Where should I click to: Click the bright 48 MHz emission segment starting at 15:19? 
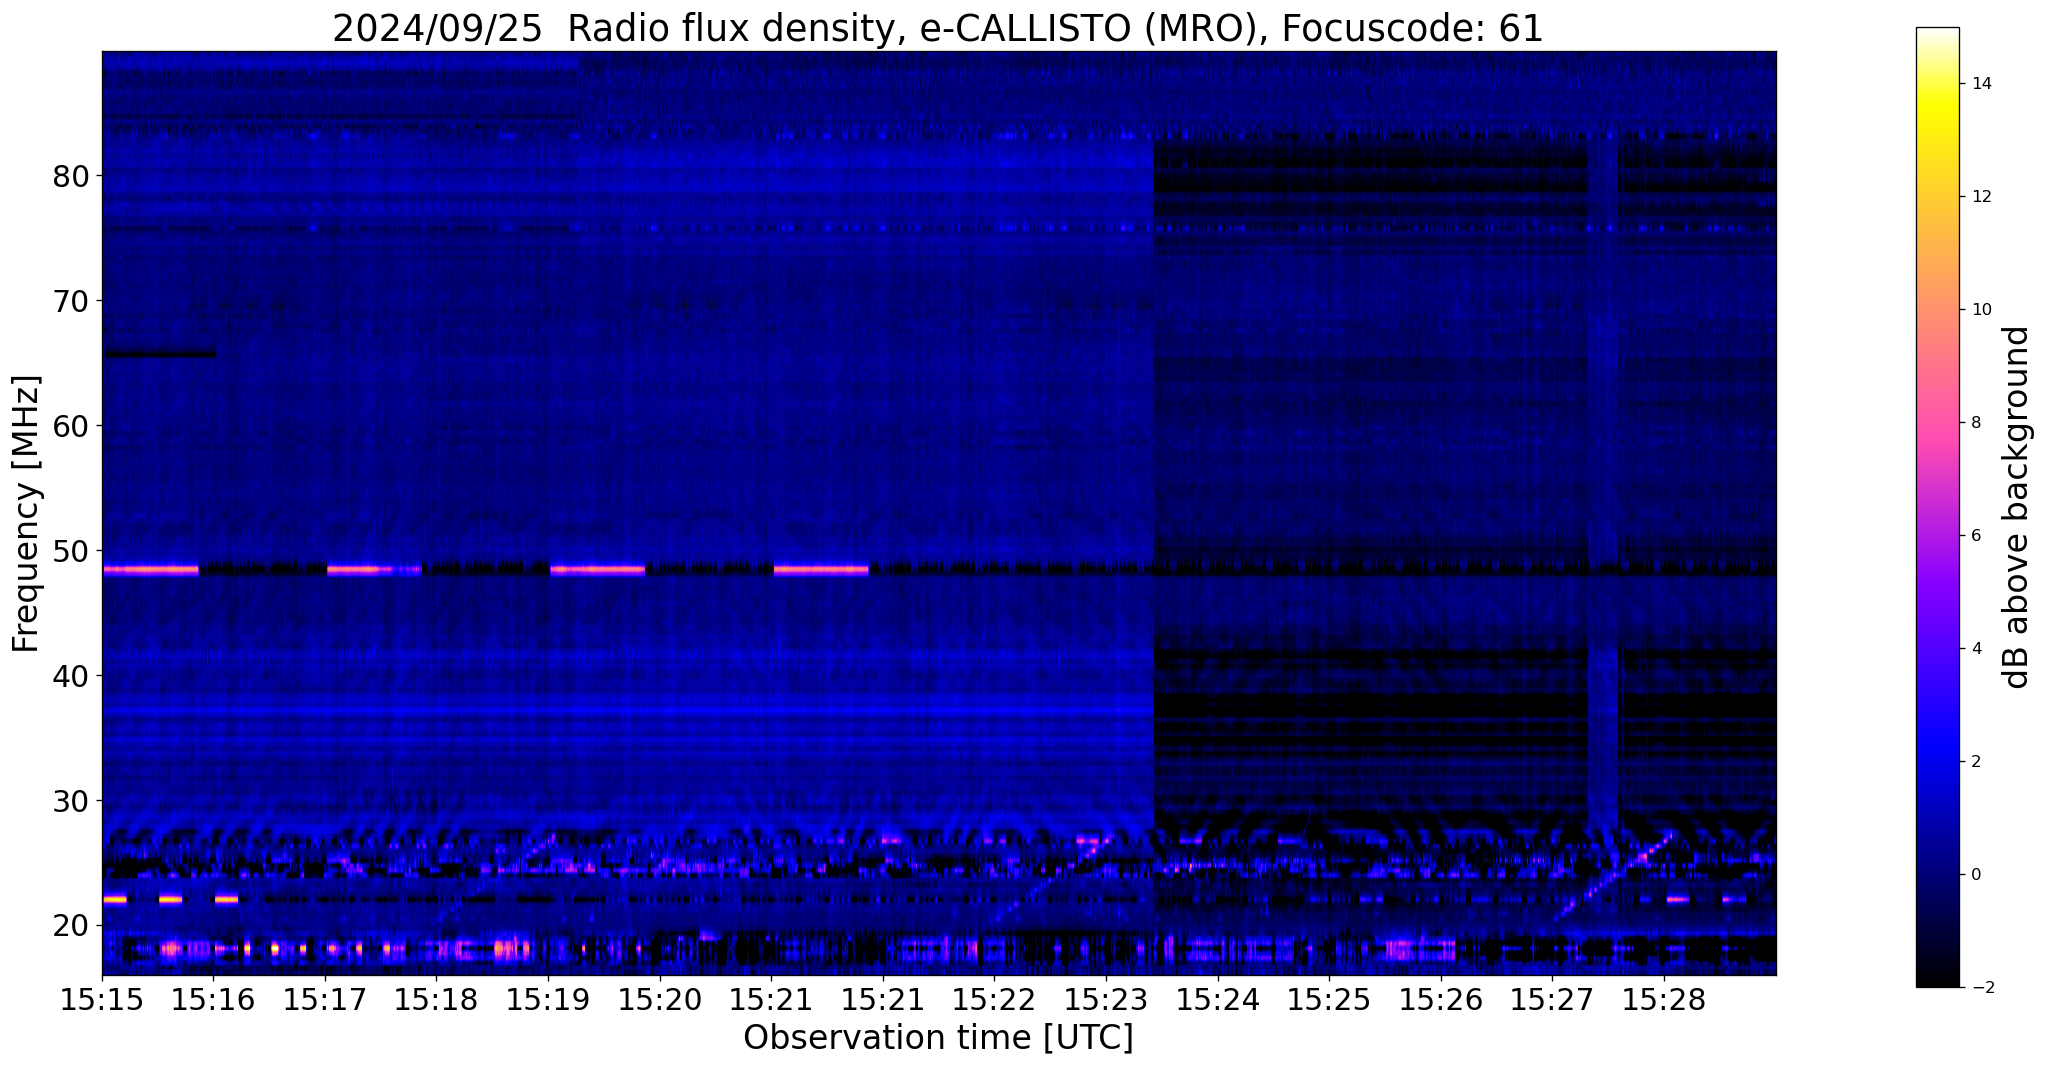pyautogui.click(x=598, y=570)
